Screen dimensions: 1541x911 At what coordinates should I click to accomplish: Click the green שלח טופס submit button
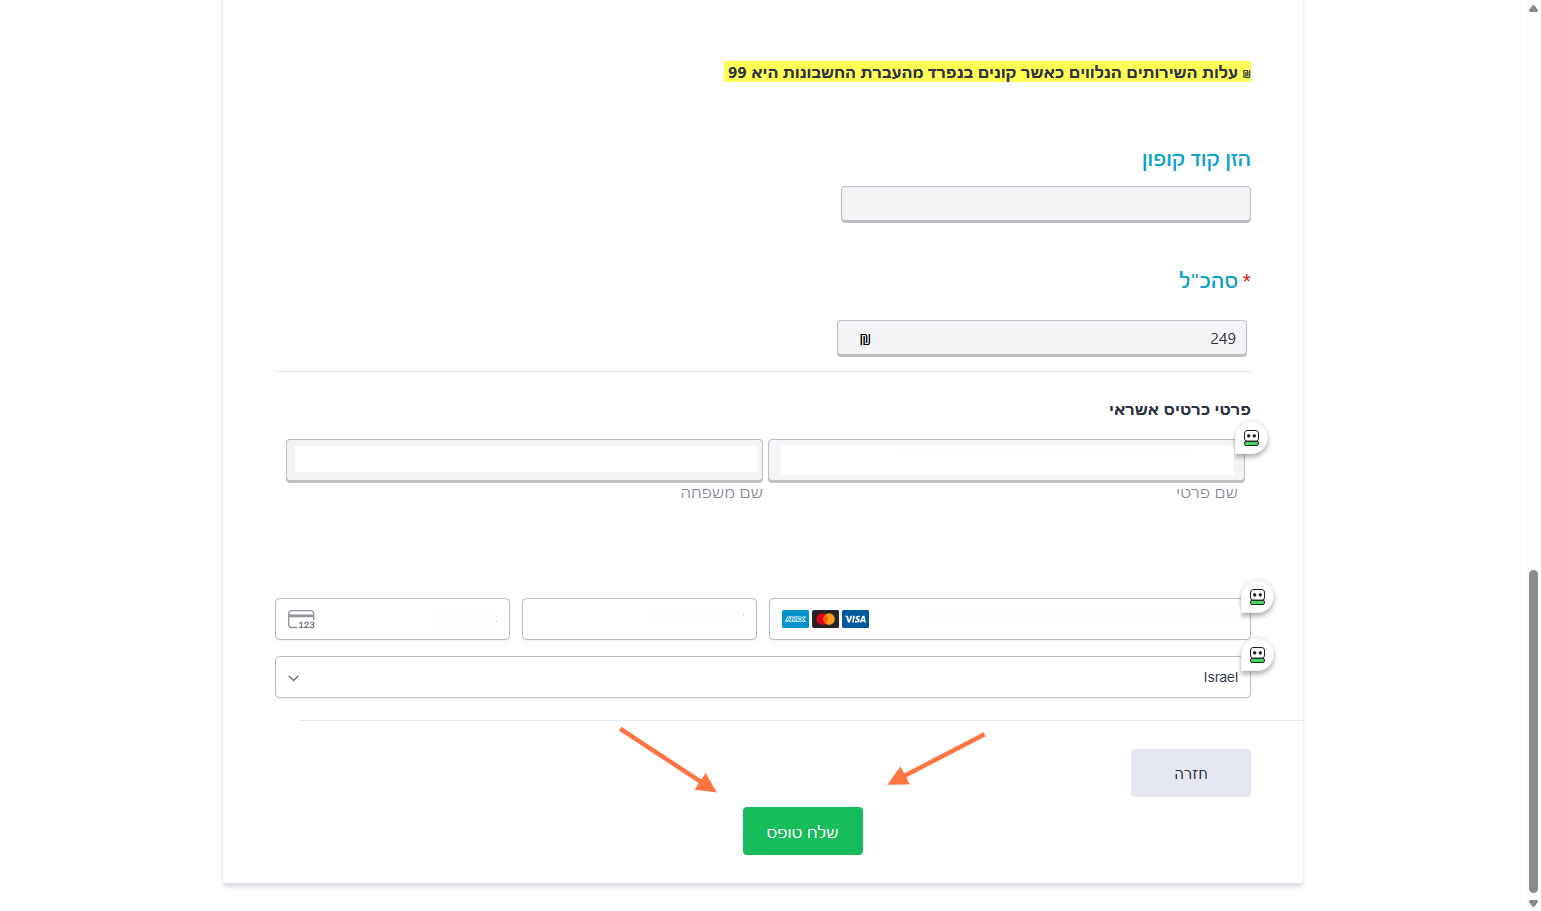tap(802, 831)
